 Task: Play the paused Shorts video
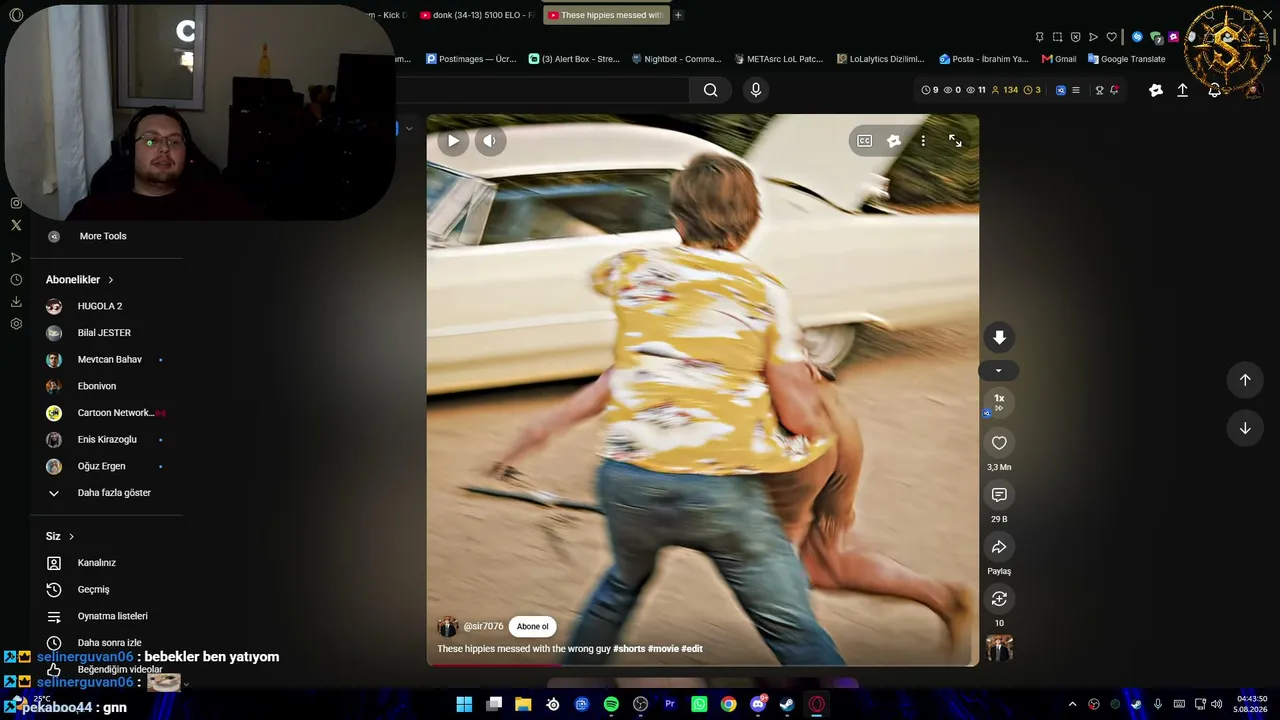pyautogui.click(x=453, y=141)
